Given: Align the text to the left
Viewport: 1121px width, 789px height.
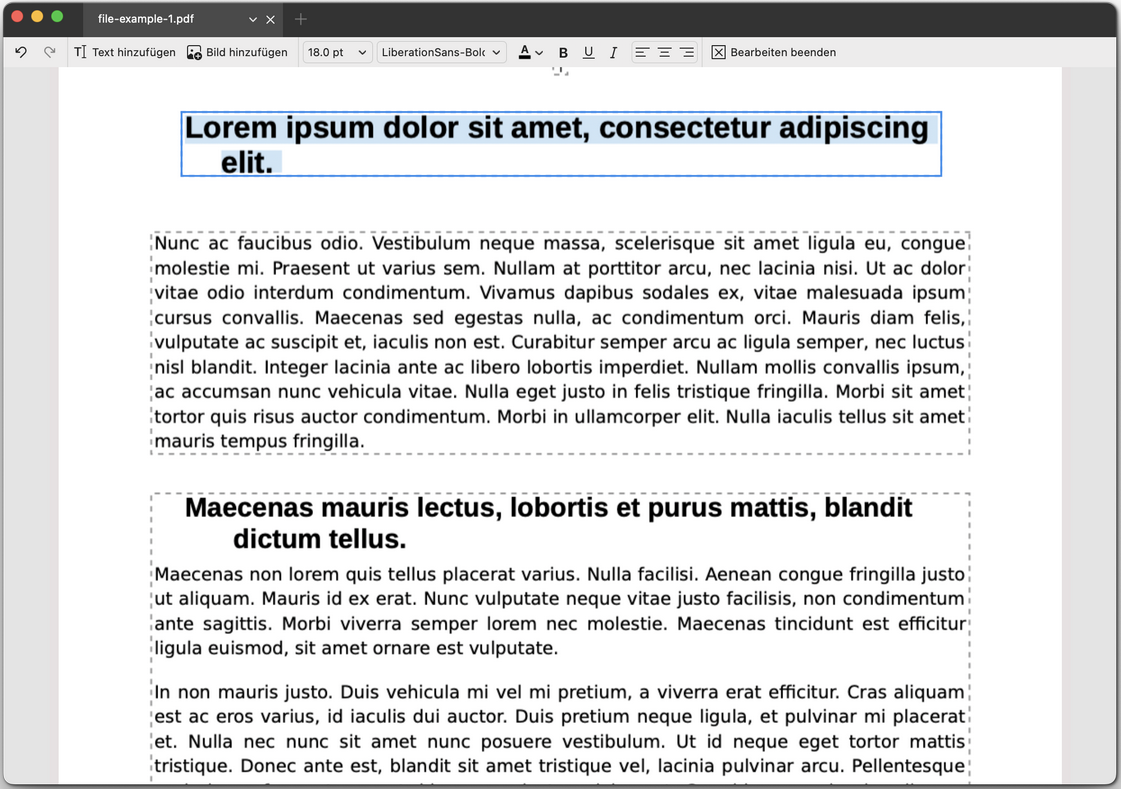Looking at the screenshot, I should (x=641, y=52).
